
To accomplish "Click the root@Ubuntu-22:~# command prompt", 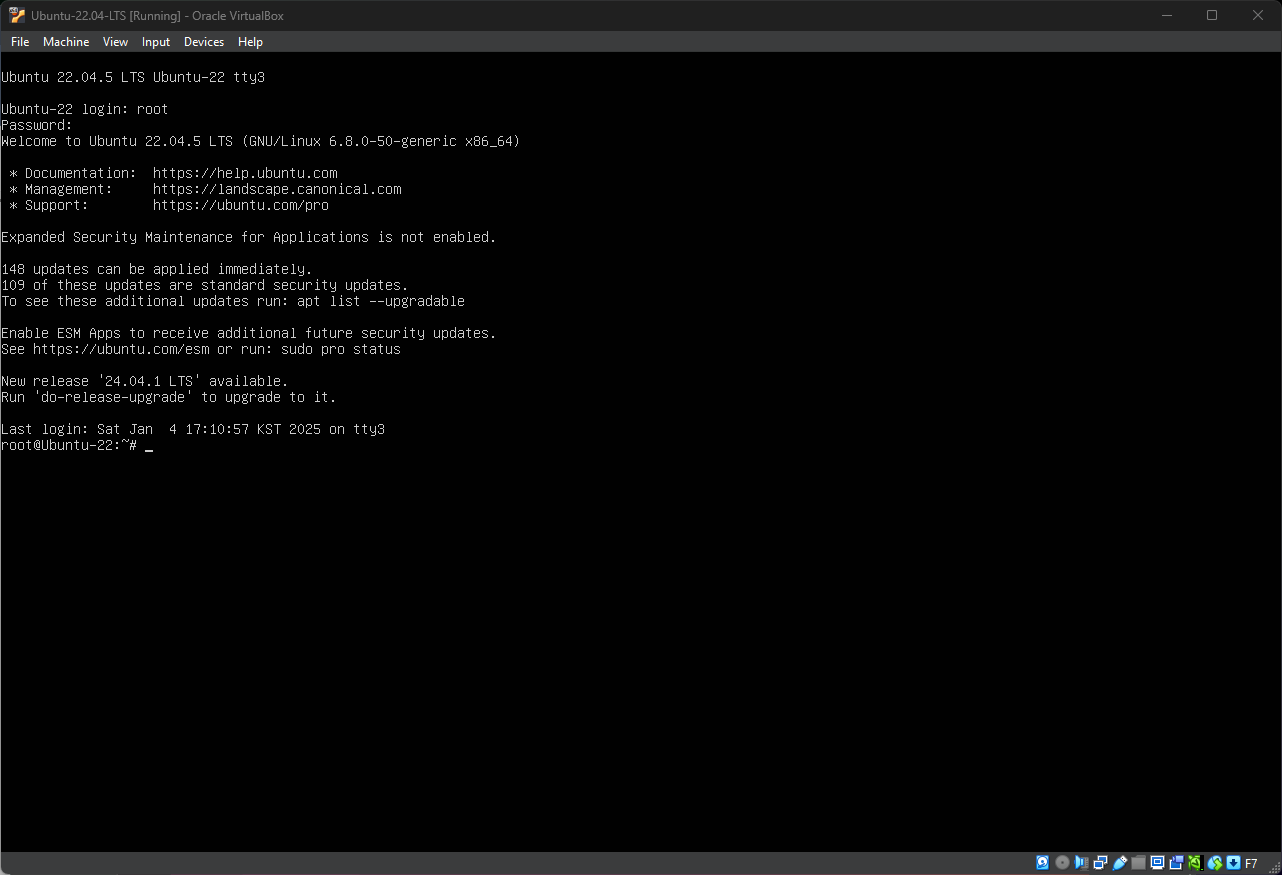I will coord(69,445).
